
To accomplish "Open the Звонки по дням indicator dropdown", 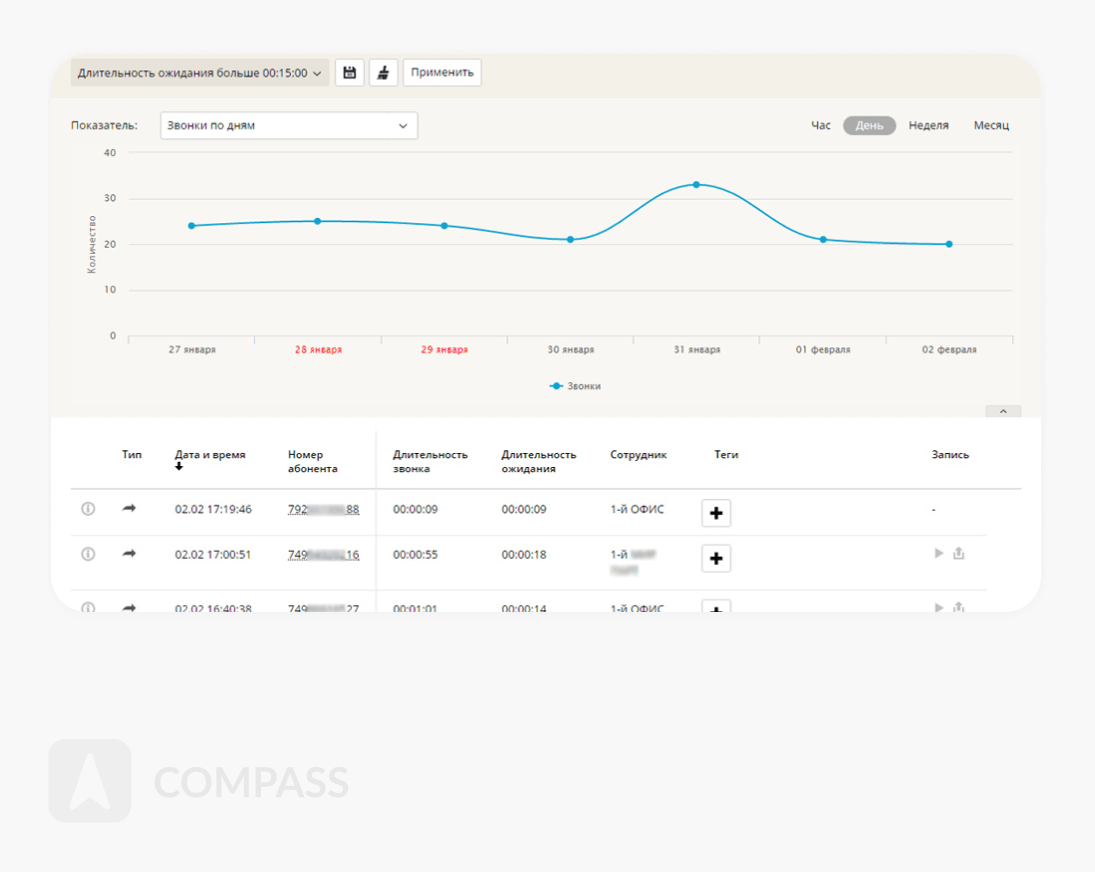I will pos(288,126).
